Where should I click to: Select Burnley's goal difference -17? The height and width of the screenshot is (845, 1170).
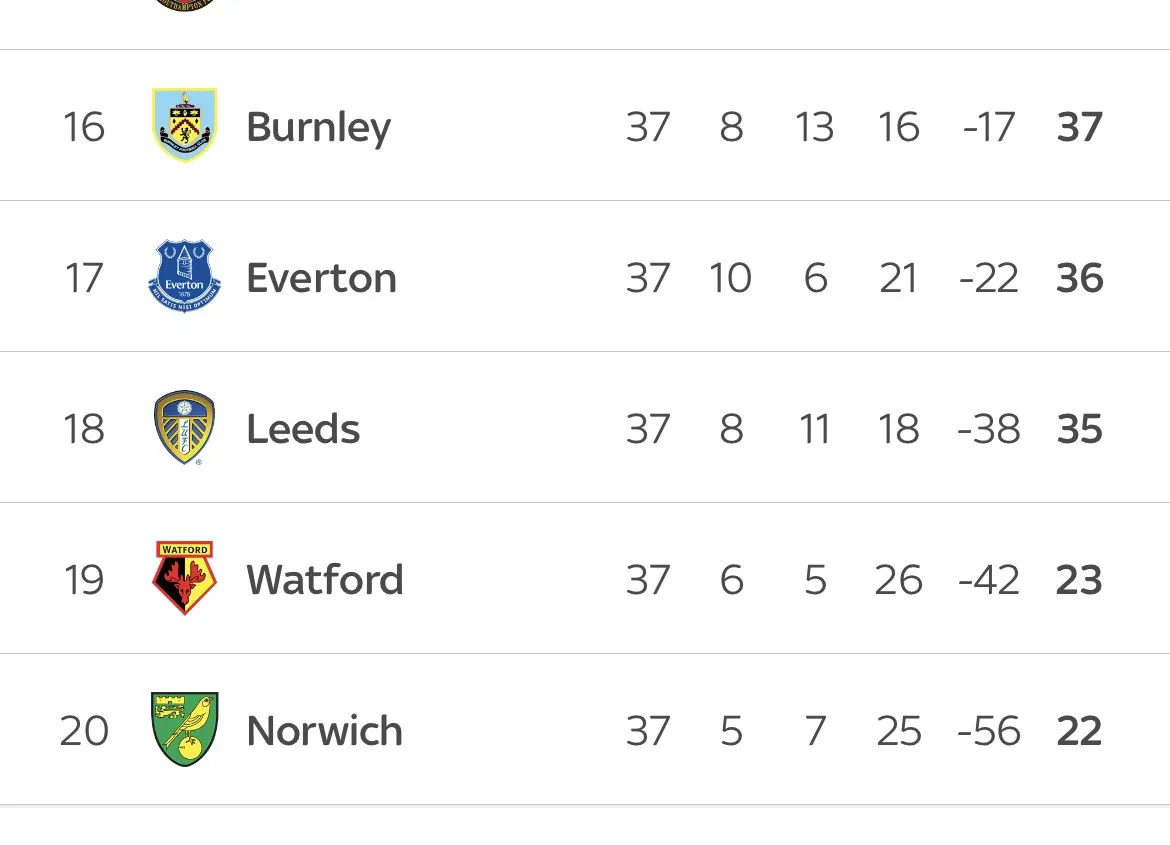click(x=988, y=127)
